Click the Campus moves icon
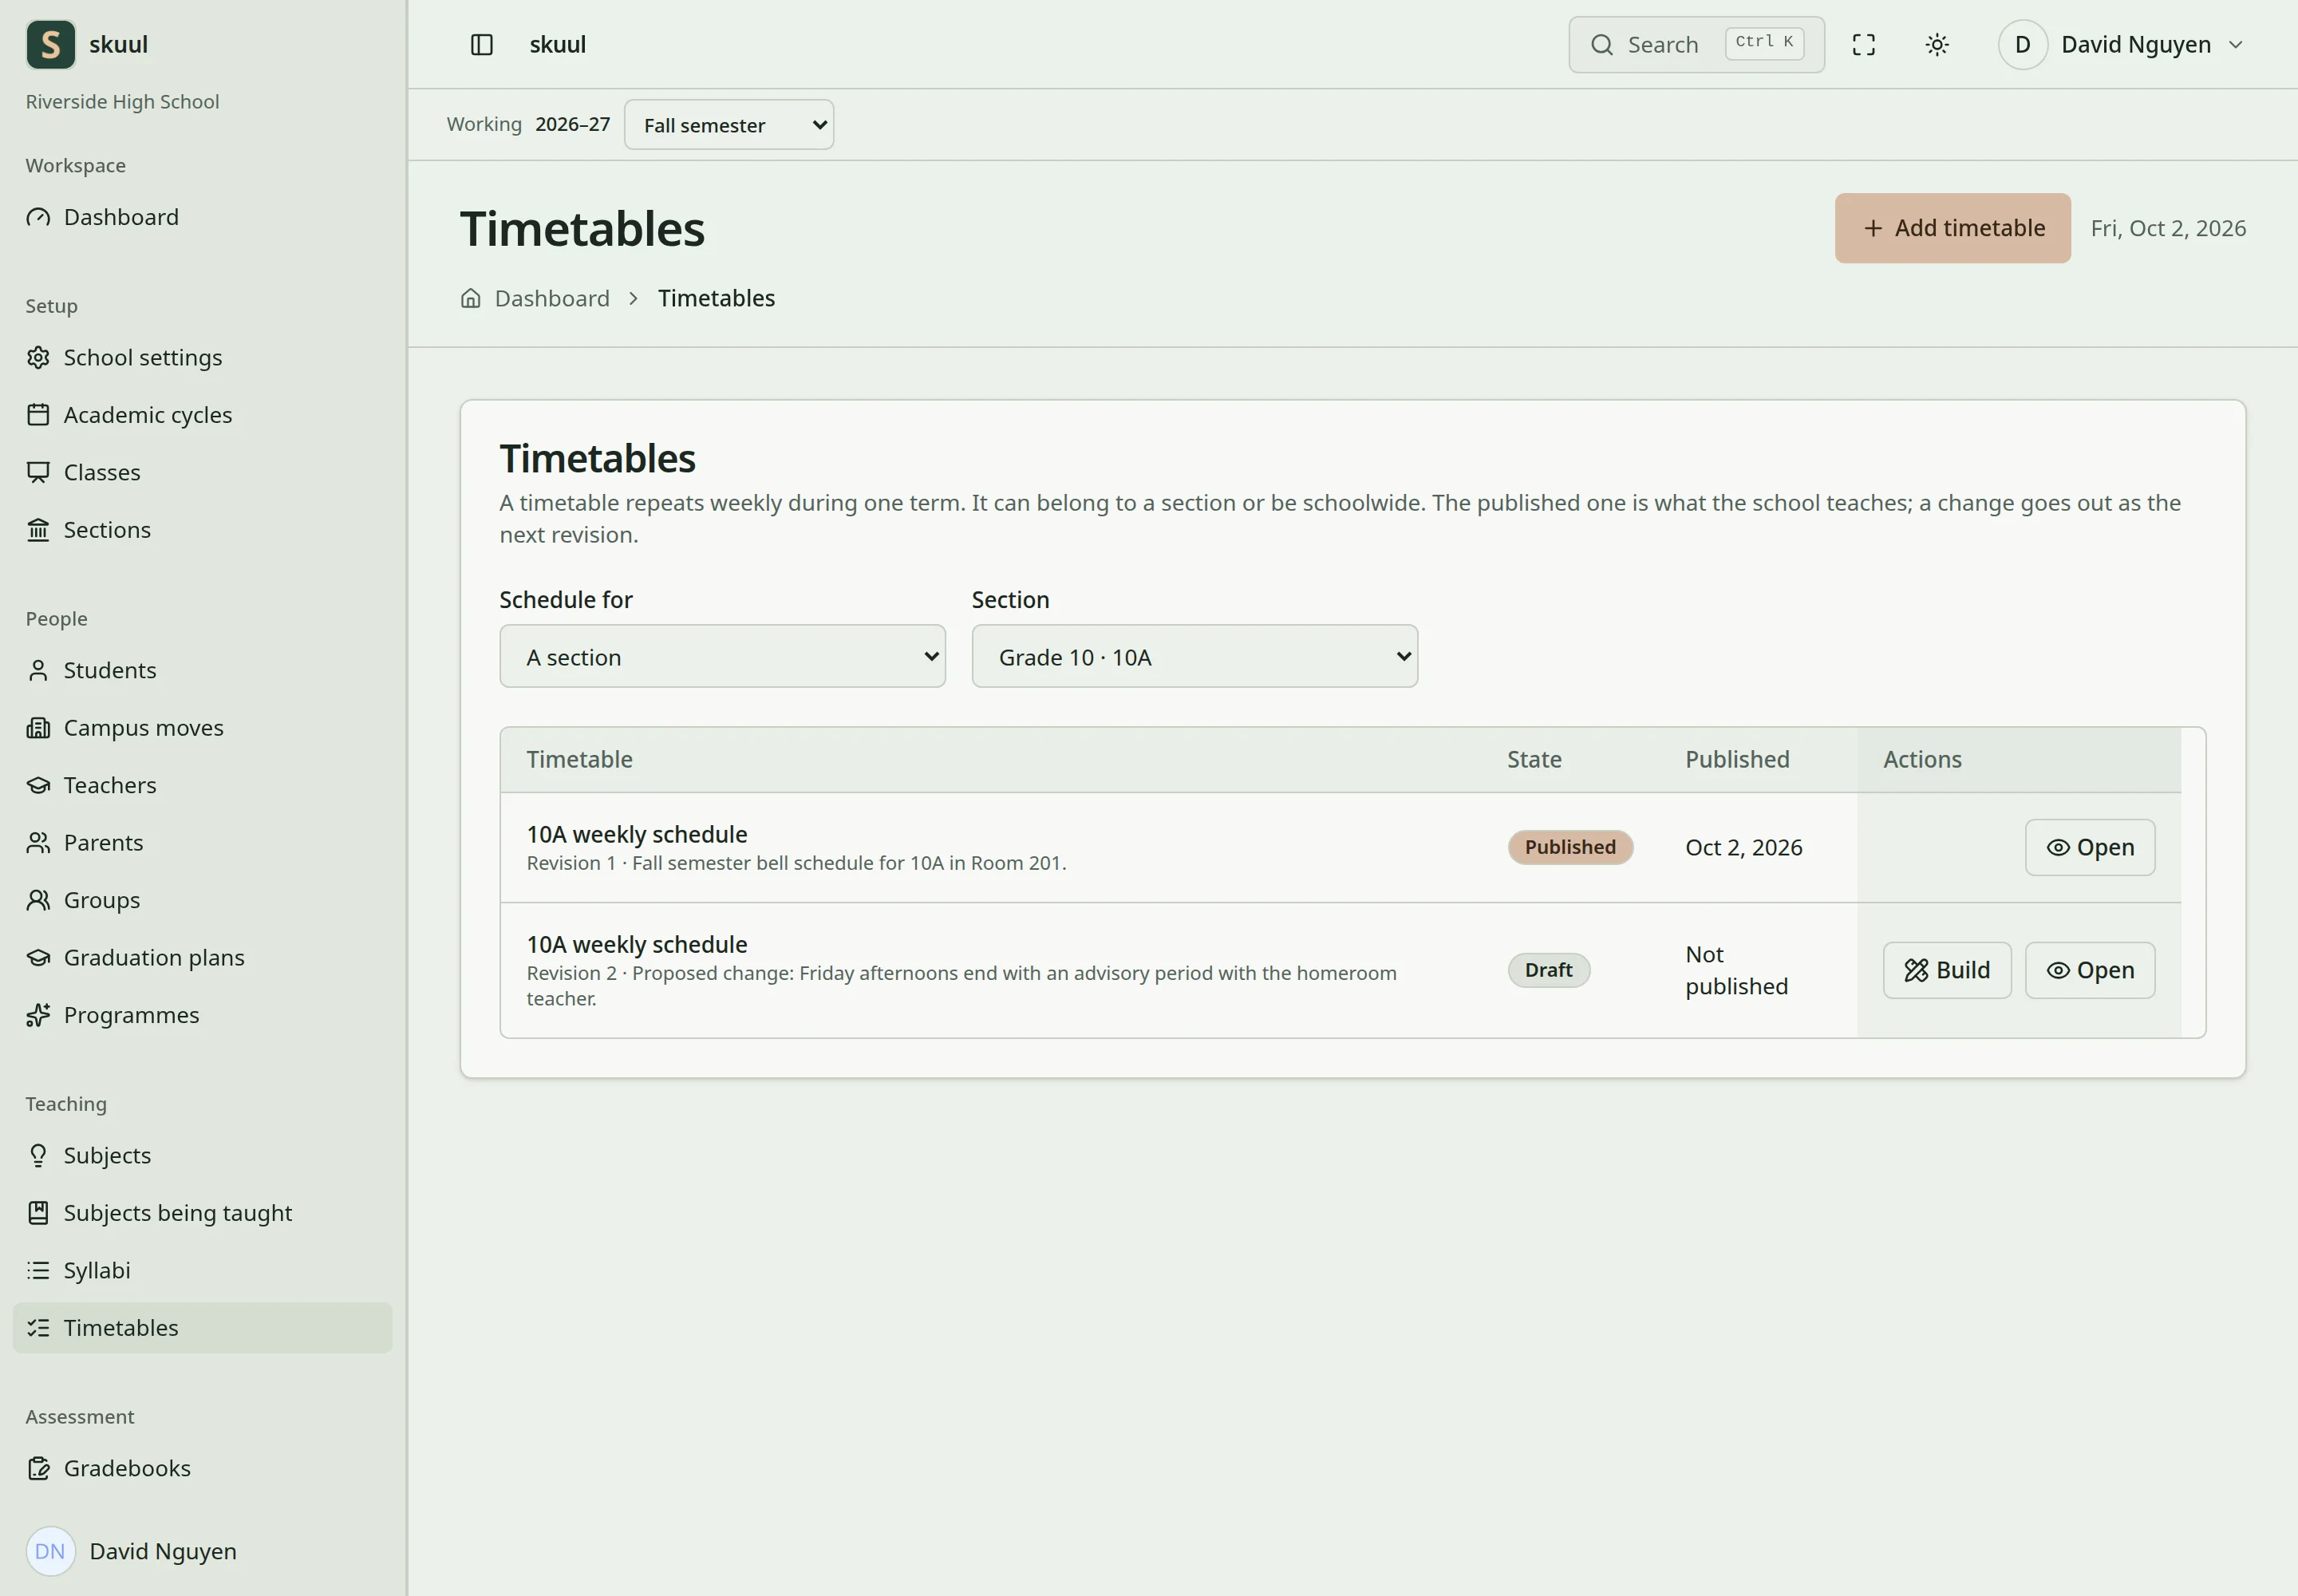 38,728
